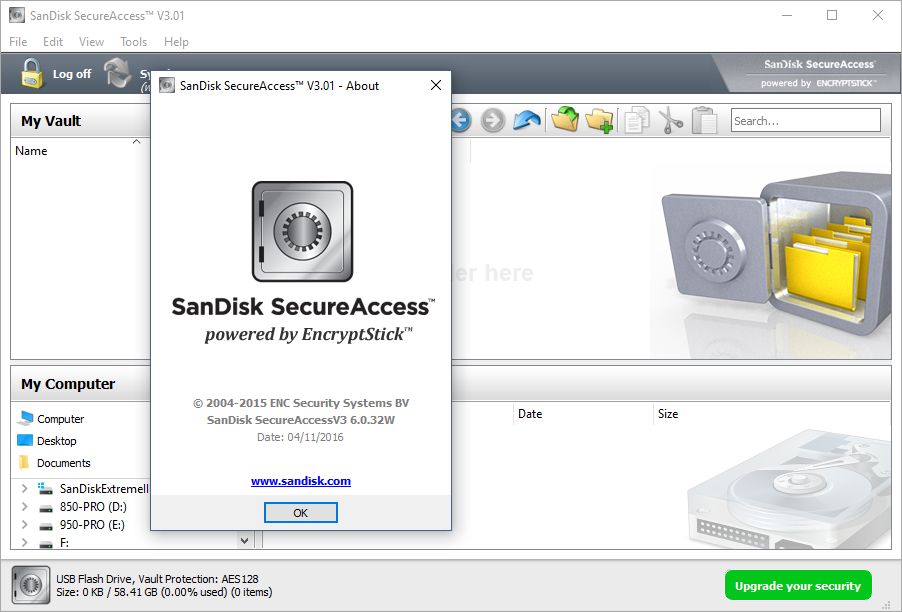
Task: Expand the 950-PRO (E:) tree node
Action: (25, 525)
